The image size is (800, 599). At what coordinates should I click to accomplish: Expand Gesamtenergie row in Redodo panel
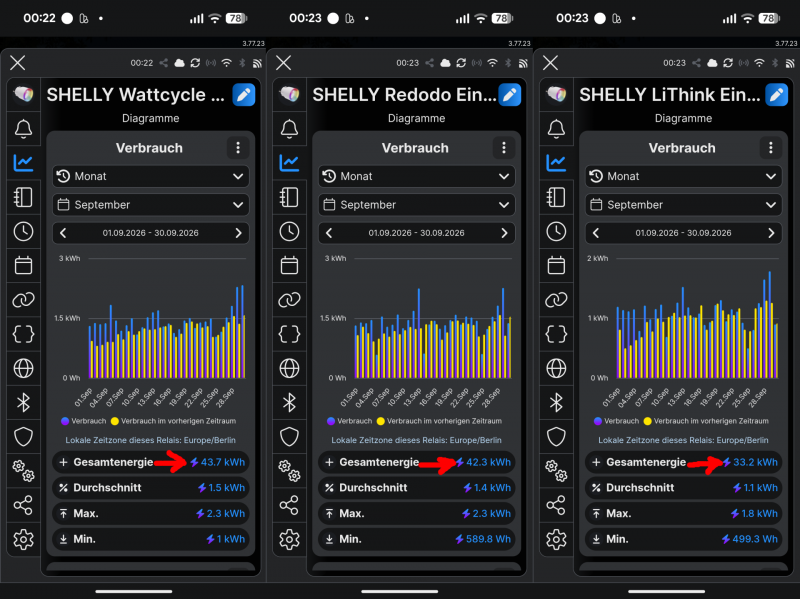tap(416, 462)
